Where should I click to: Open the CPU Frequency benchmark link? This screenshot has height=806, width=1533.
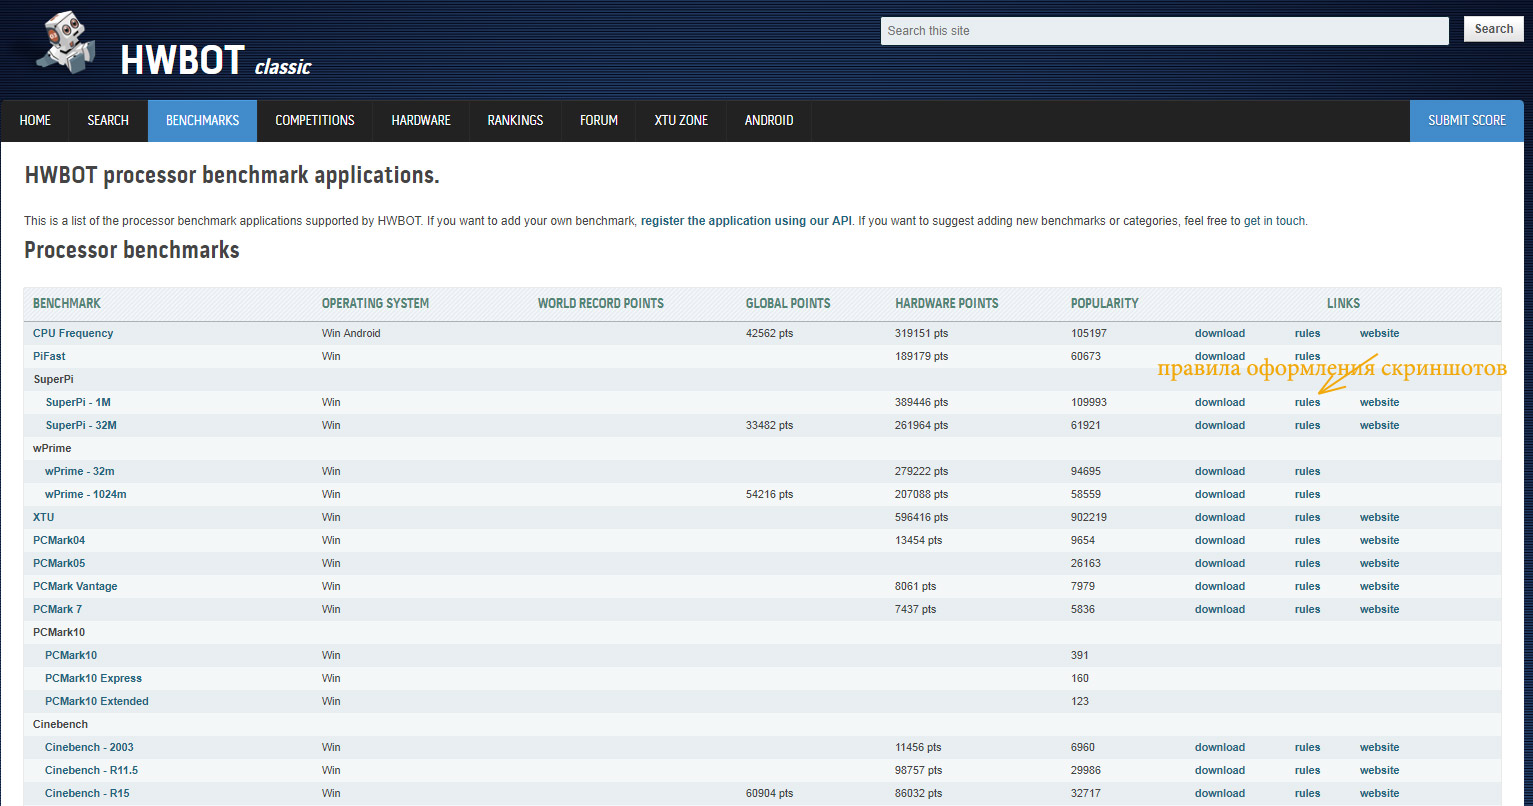pos(73,333)
